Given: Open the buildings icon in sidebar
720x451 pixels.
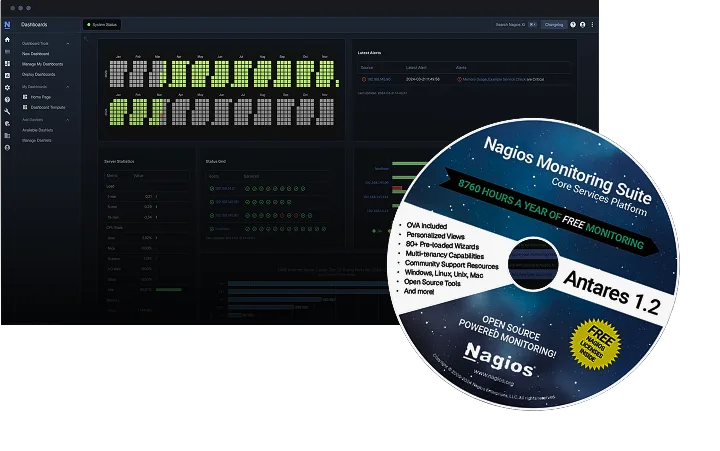Looking at the screenshot, I should pos(7,135).
